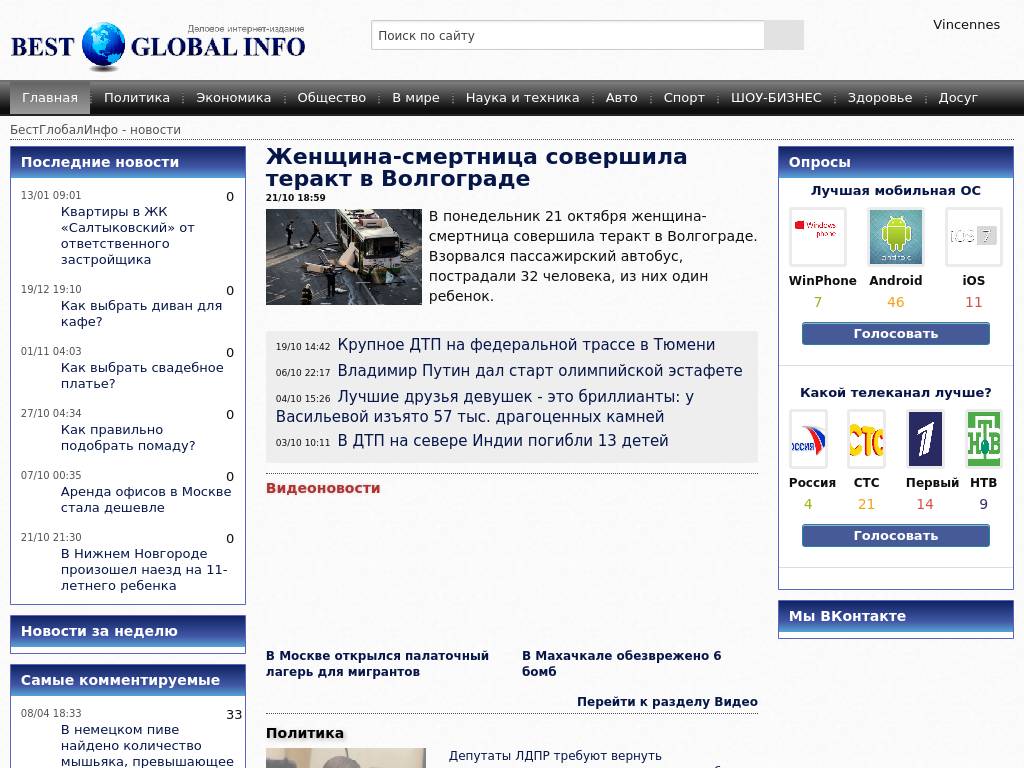Choose the СТС channel logo

point(866,439)
